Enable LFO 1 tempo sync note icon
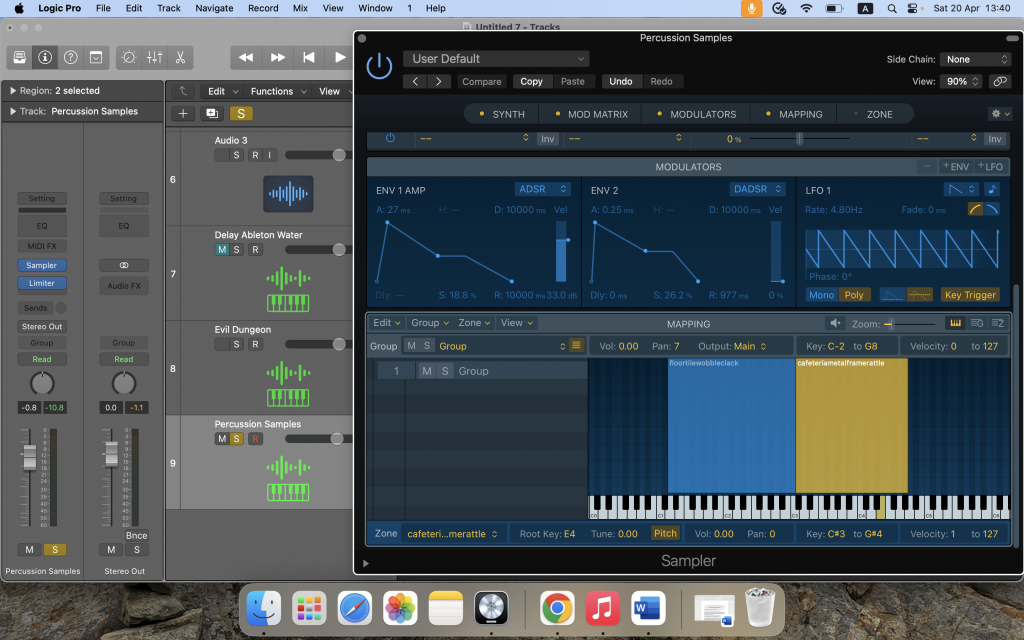1024x640 pixels. point(992,189)
